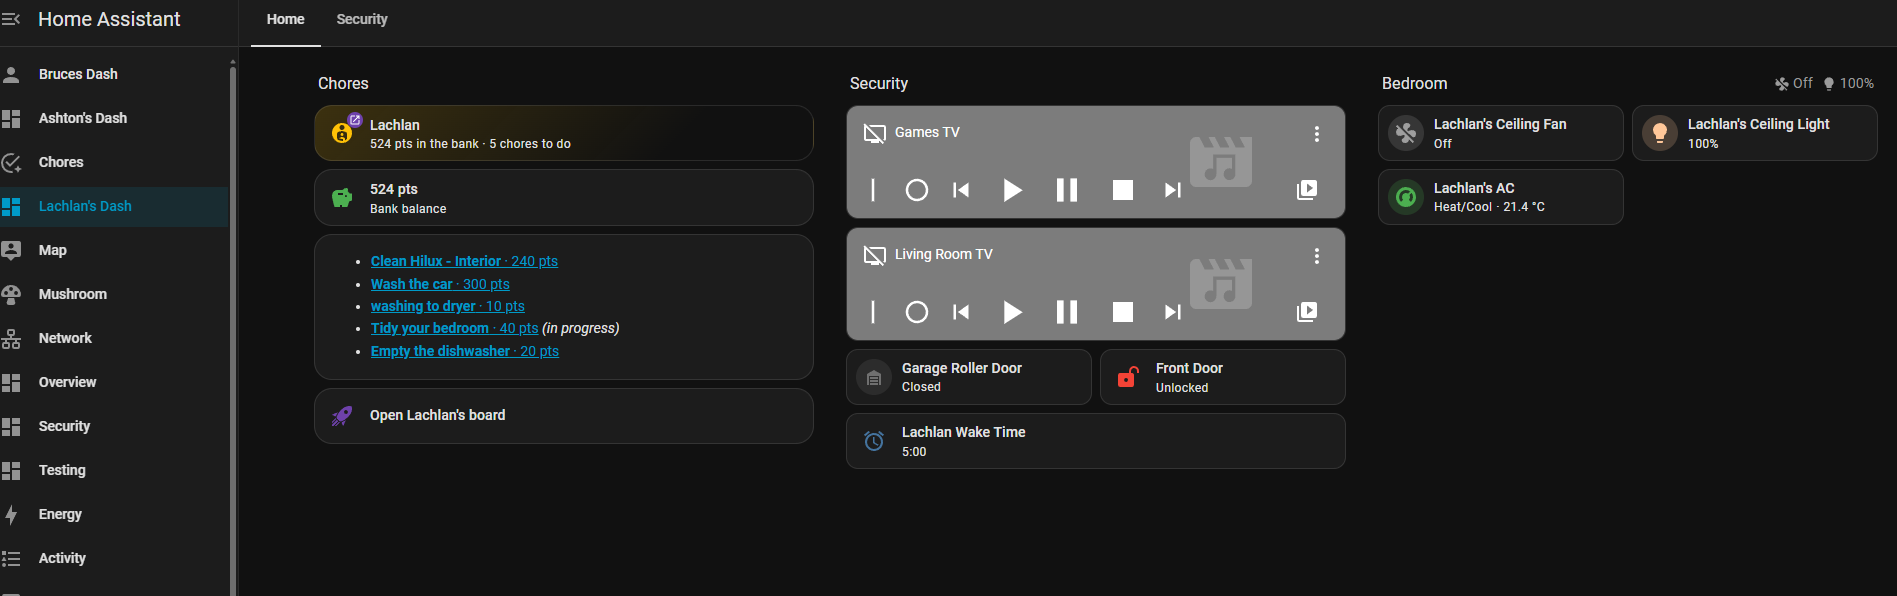Image resolution: width=1897 pixels, height=596 pixels.
Task: Click Bedroom light 100% status chip
Action: [x=1848, y=84]
